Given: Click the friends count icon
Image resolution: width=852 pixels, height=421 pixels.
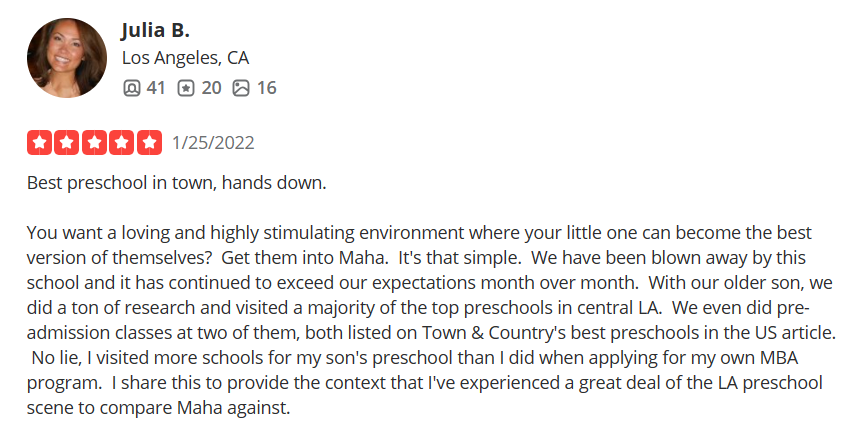Looking at the screenshot, I should tap(131, 88).
